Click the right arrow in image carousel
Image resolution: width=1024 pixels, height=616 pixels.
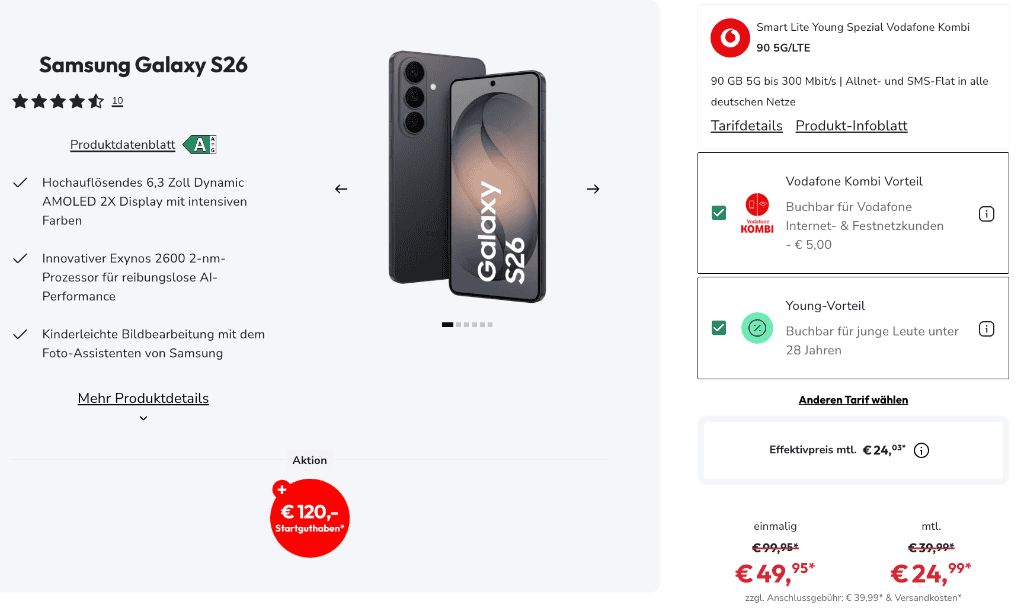(x=593, y=189)
